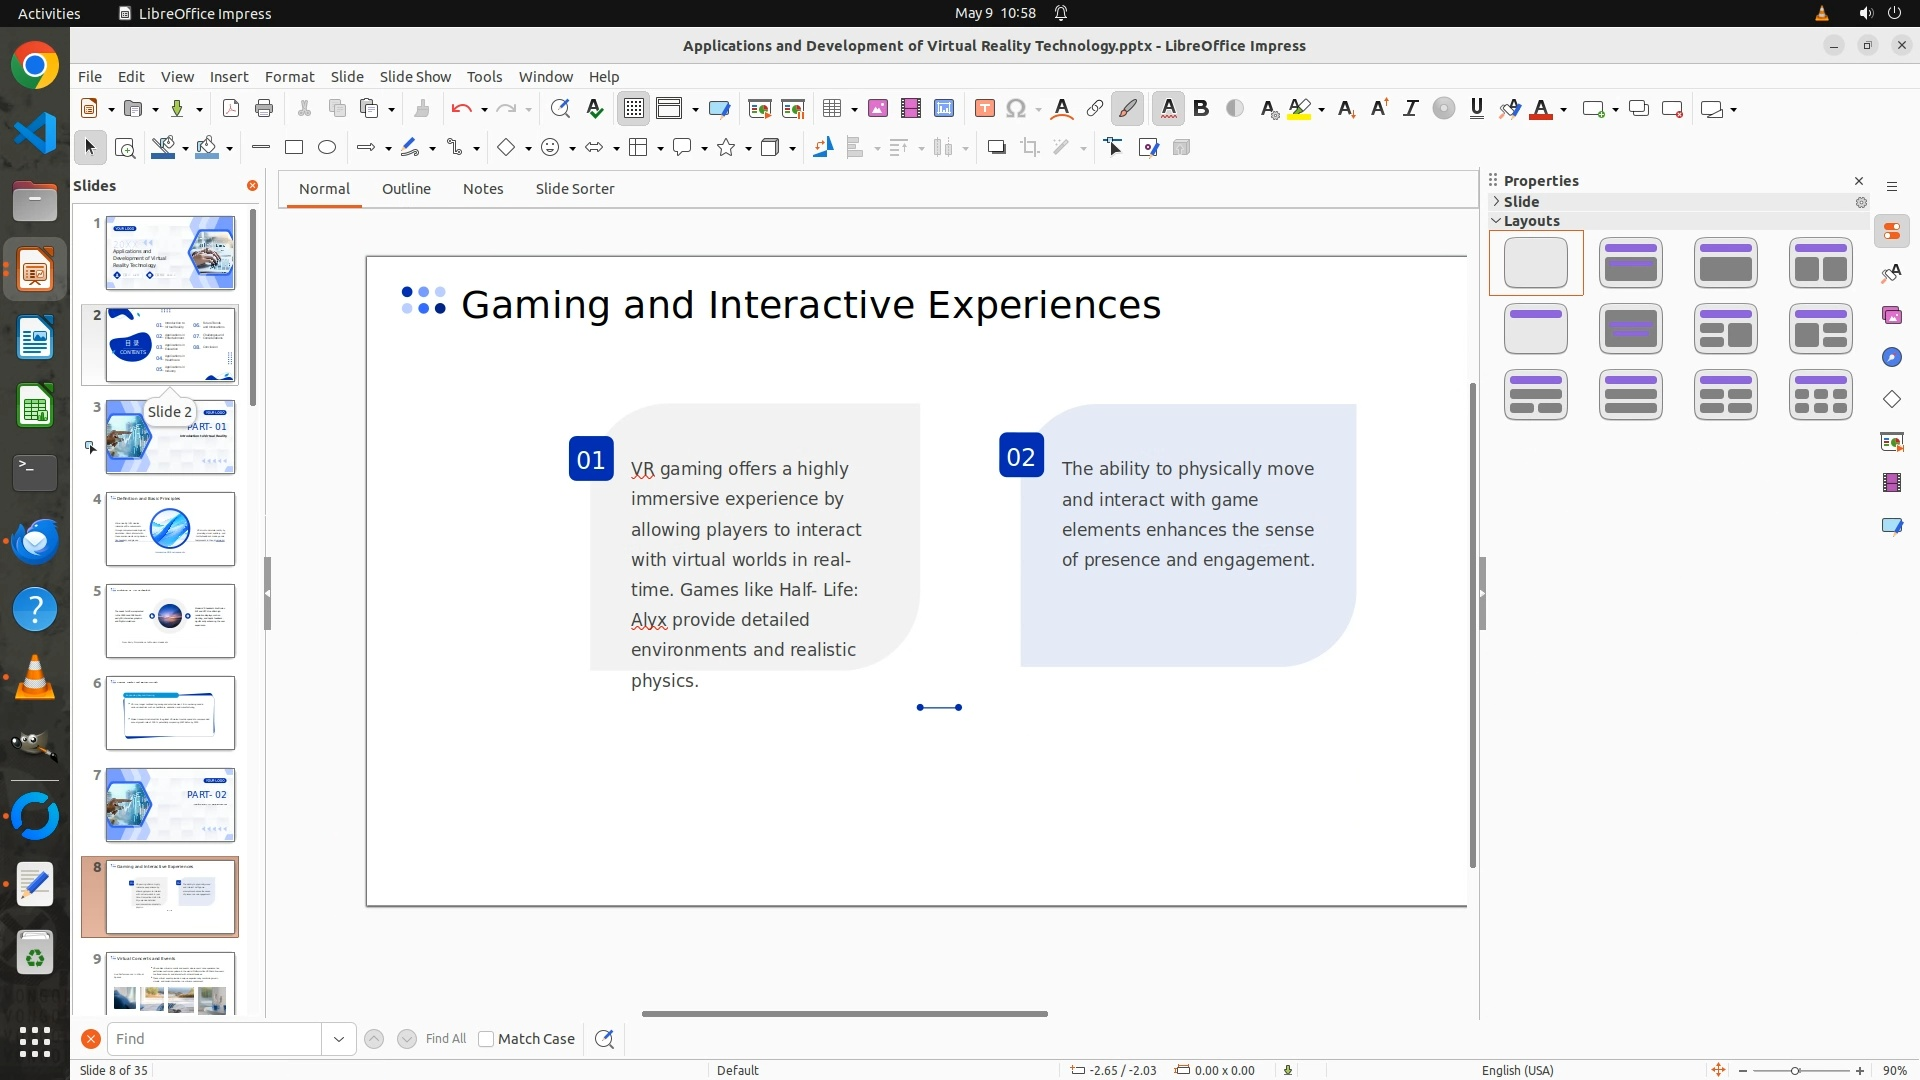The height and width of the screenshot is (1080, 1920).
Task: Insert a text box
Action: 984,109
